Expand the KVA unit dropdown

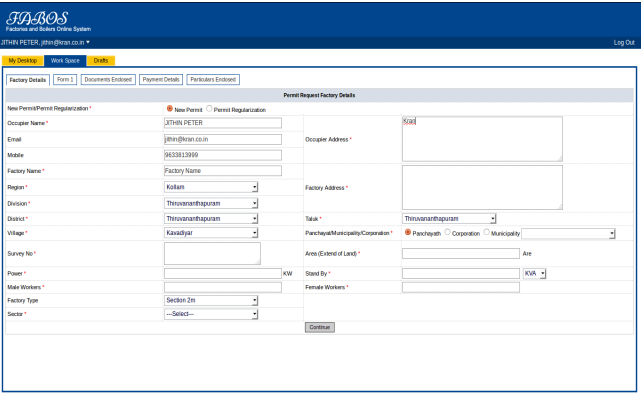[534, 273]
